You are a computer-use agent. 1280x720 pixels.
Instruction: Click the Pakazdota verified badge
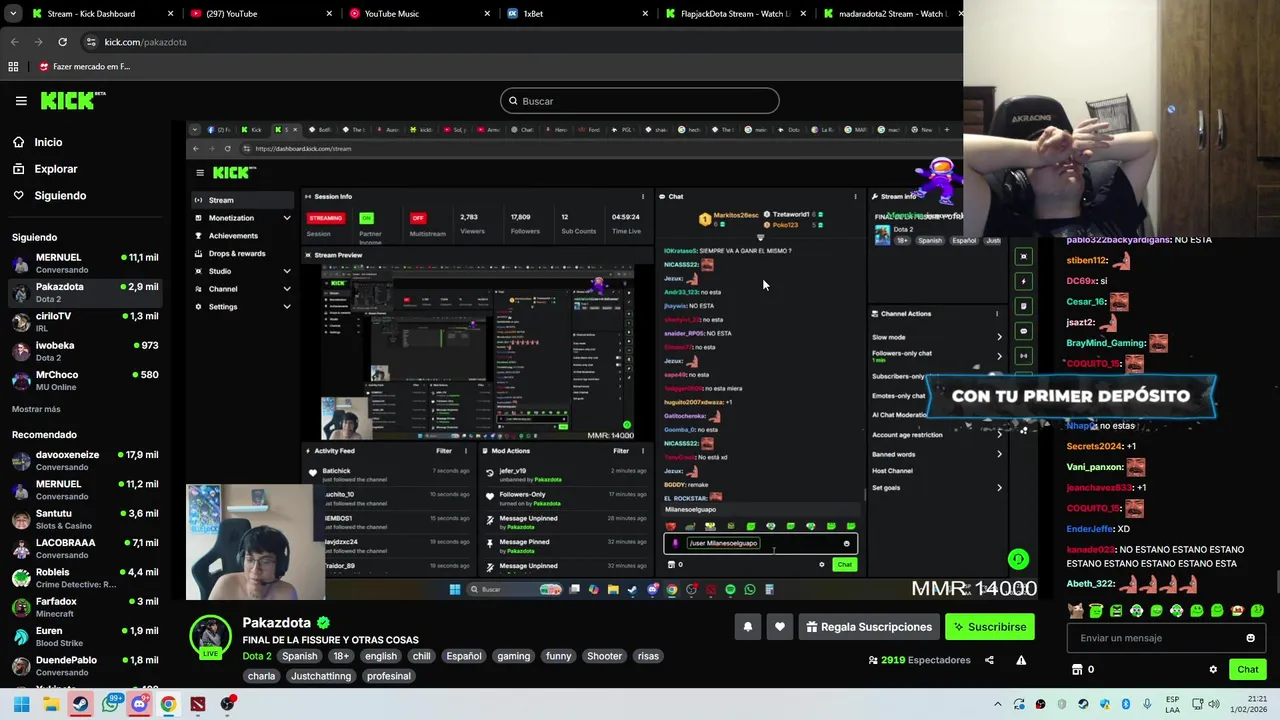point(323,622)
